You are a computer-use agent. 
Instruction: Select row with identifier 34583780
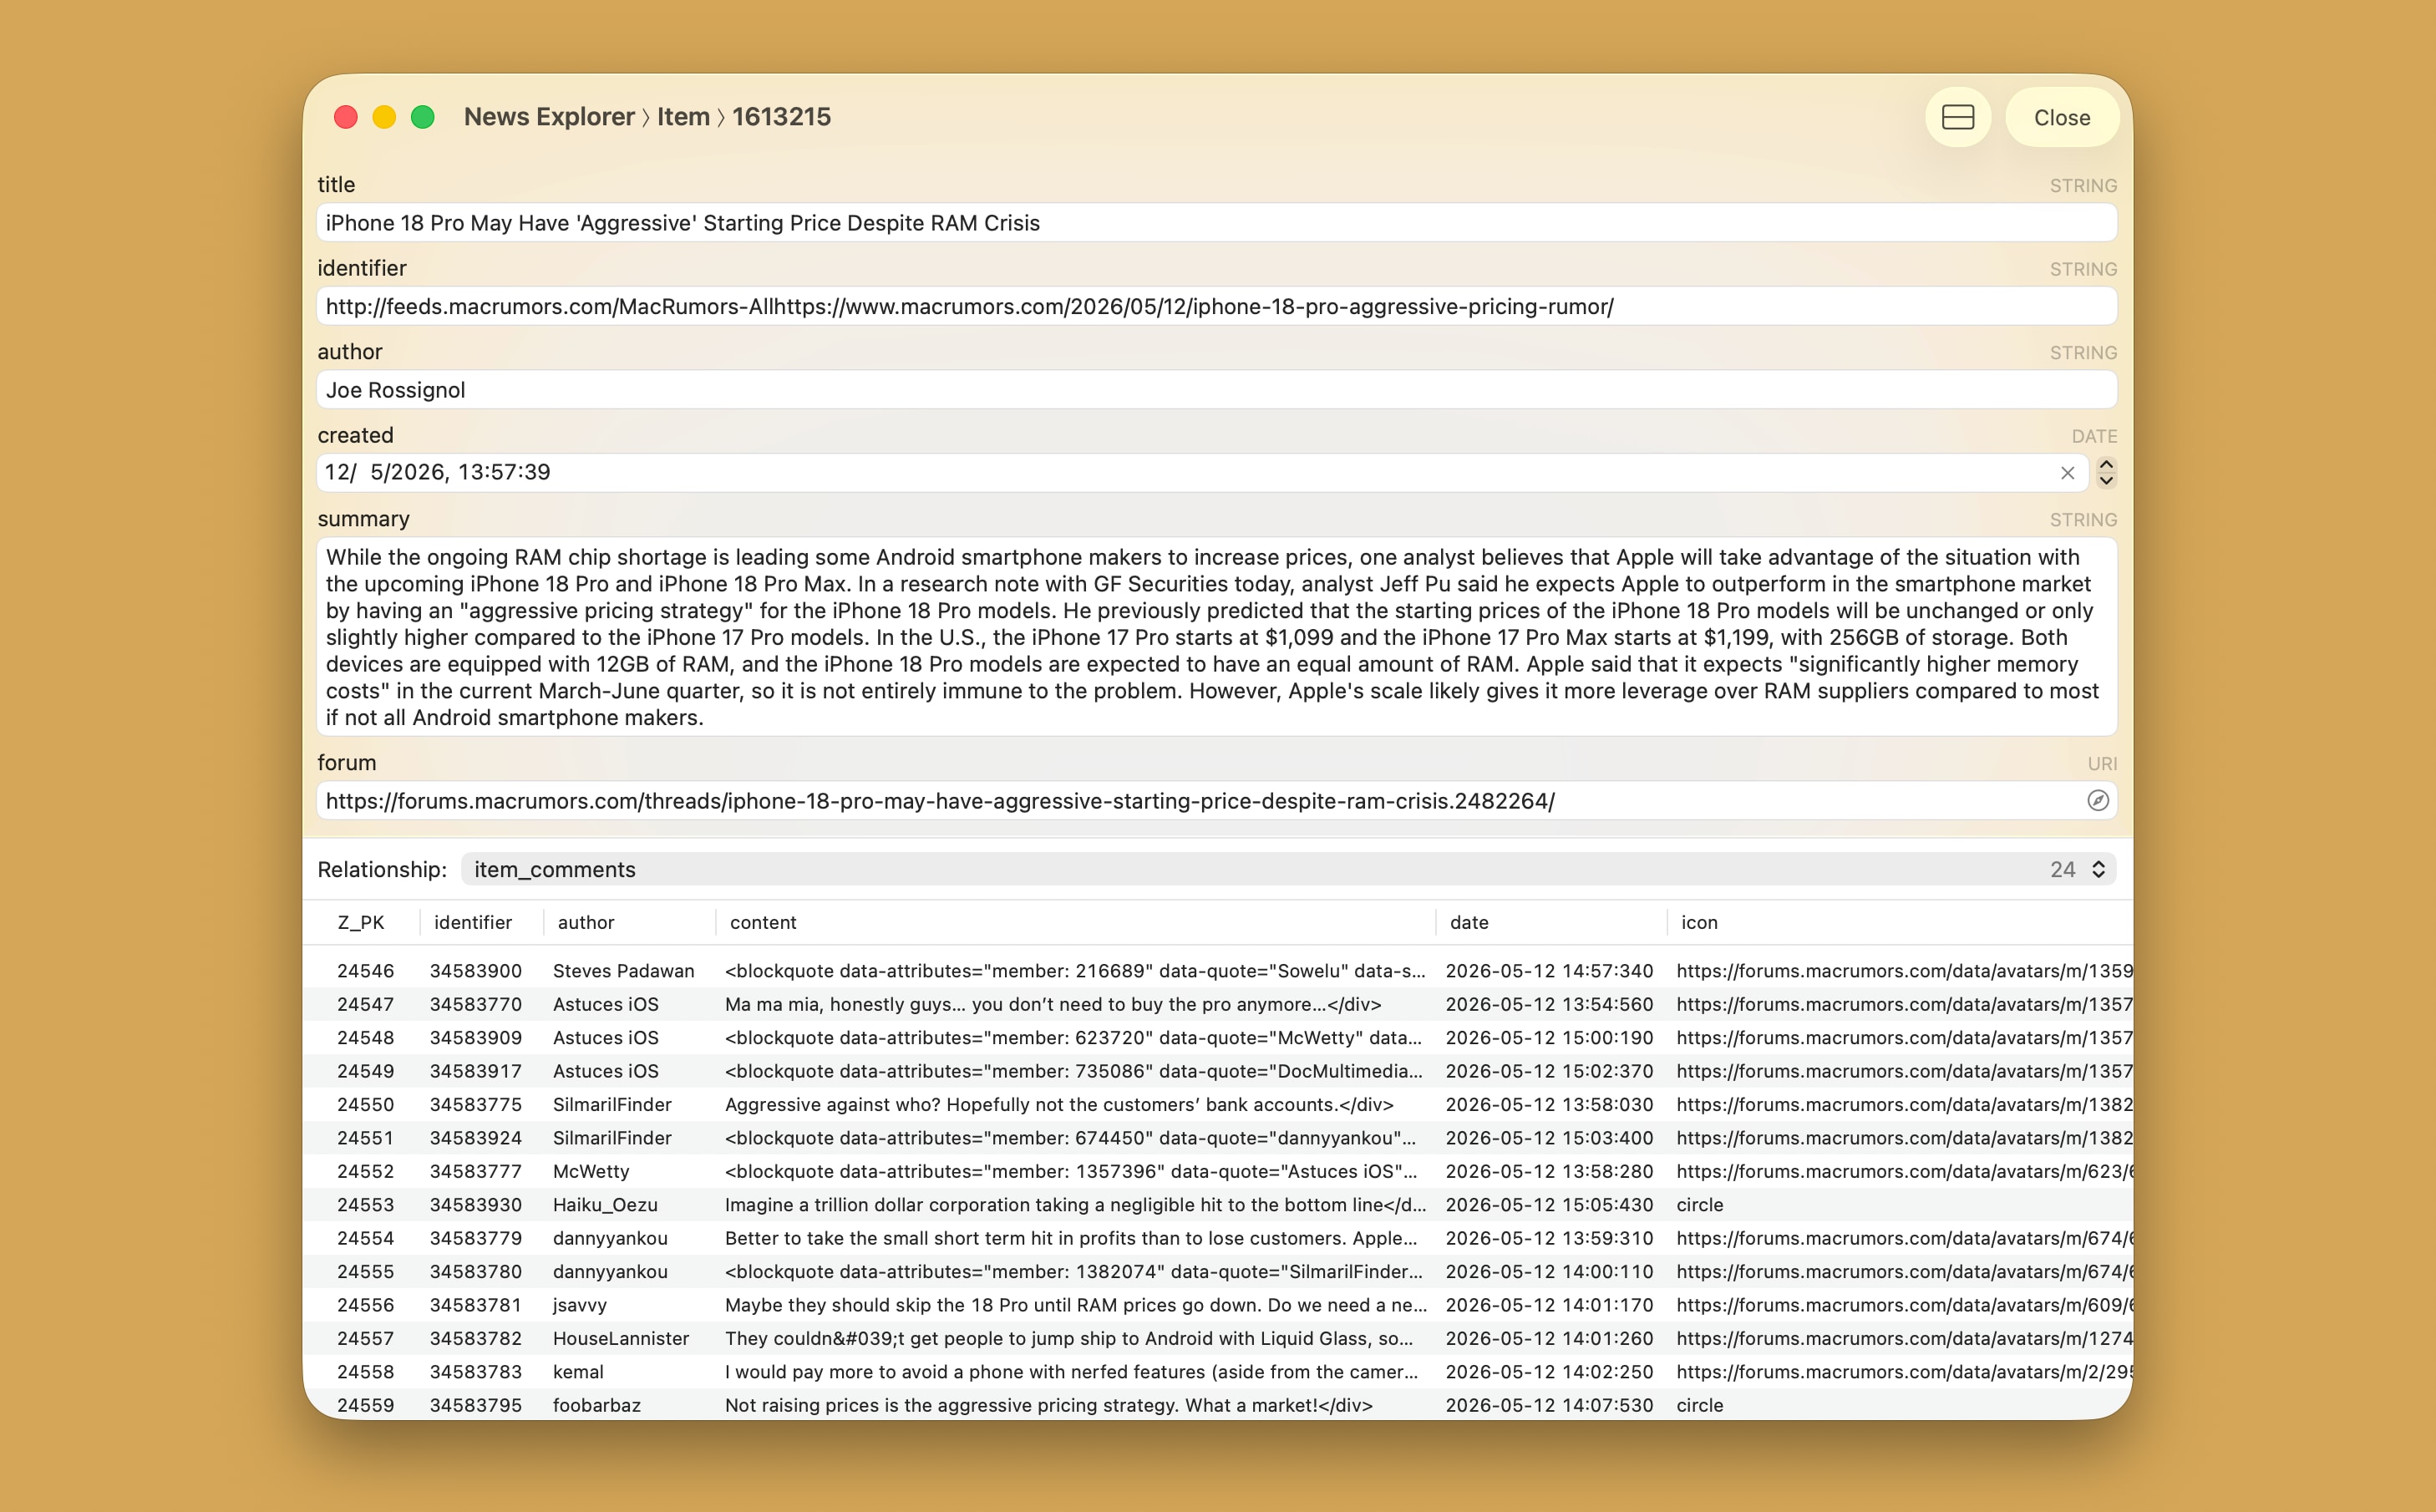pyautogui.click(x=1218, y=1272)
